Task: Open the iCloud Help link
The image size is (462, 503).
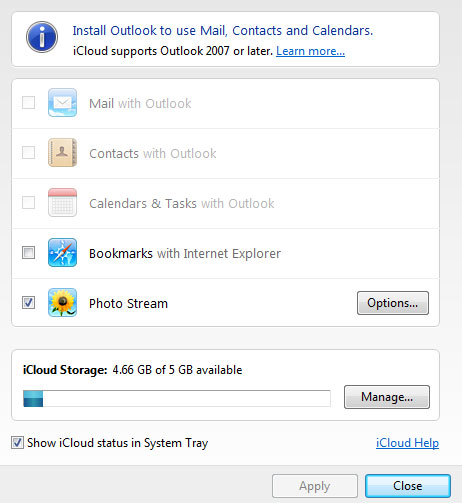Action: (x=407, y=443)
